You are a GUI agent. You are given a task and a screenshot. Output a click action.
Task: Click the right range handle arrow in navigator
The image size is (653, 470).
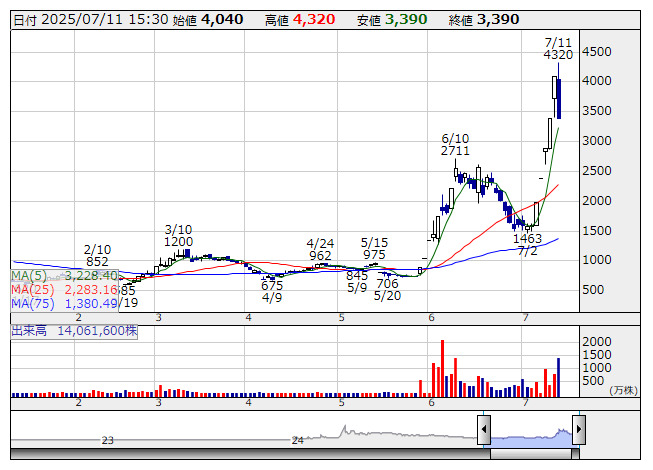tap(578, 431)
